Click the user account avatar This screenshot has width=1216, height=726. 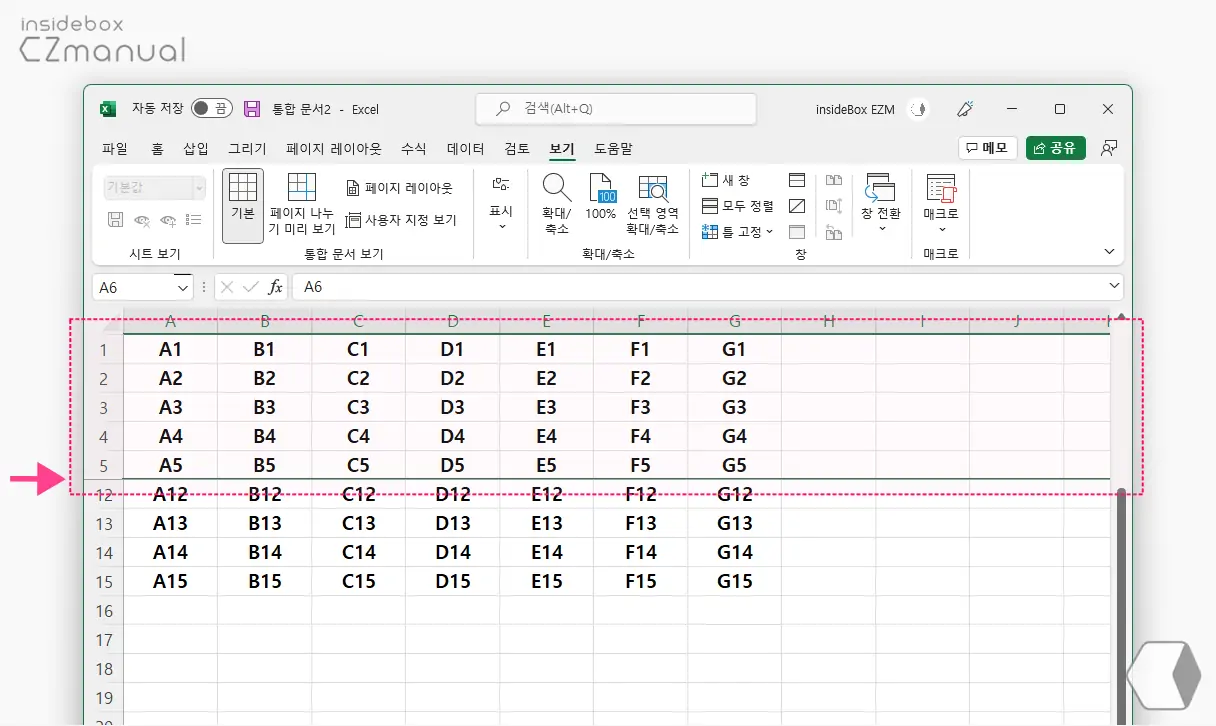pos(917,109)
